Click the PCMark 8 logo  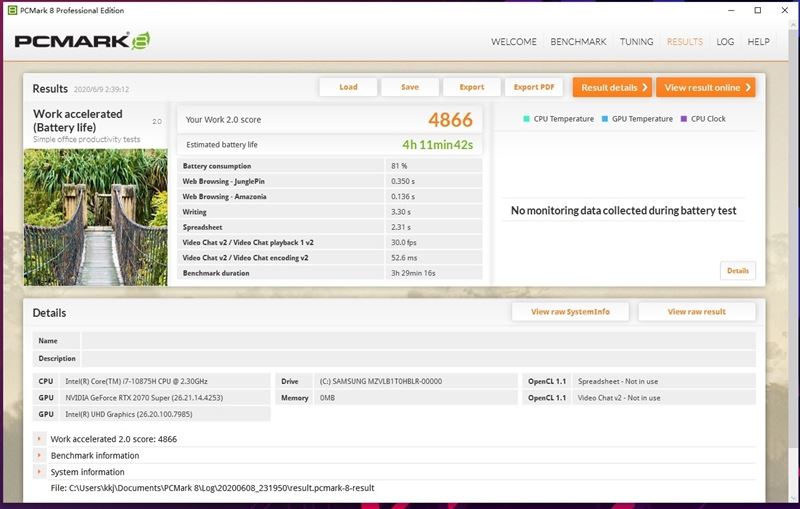[x=82, y=41]
